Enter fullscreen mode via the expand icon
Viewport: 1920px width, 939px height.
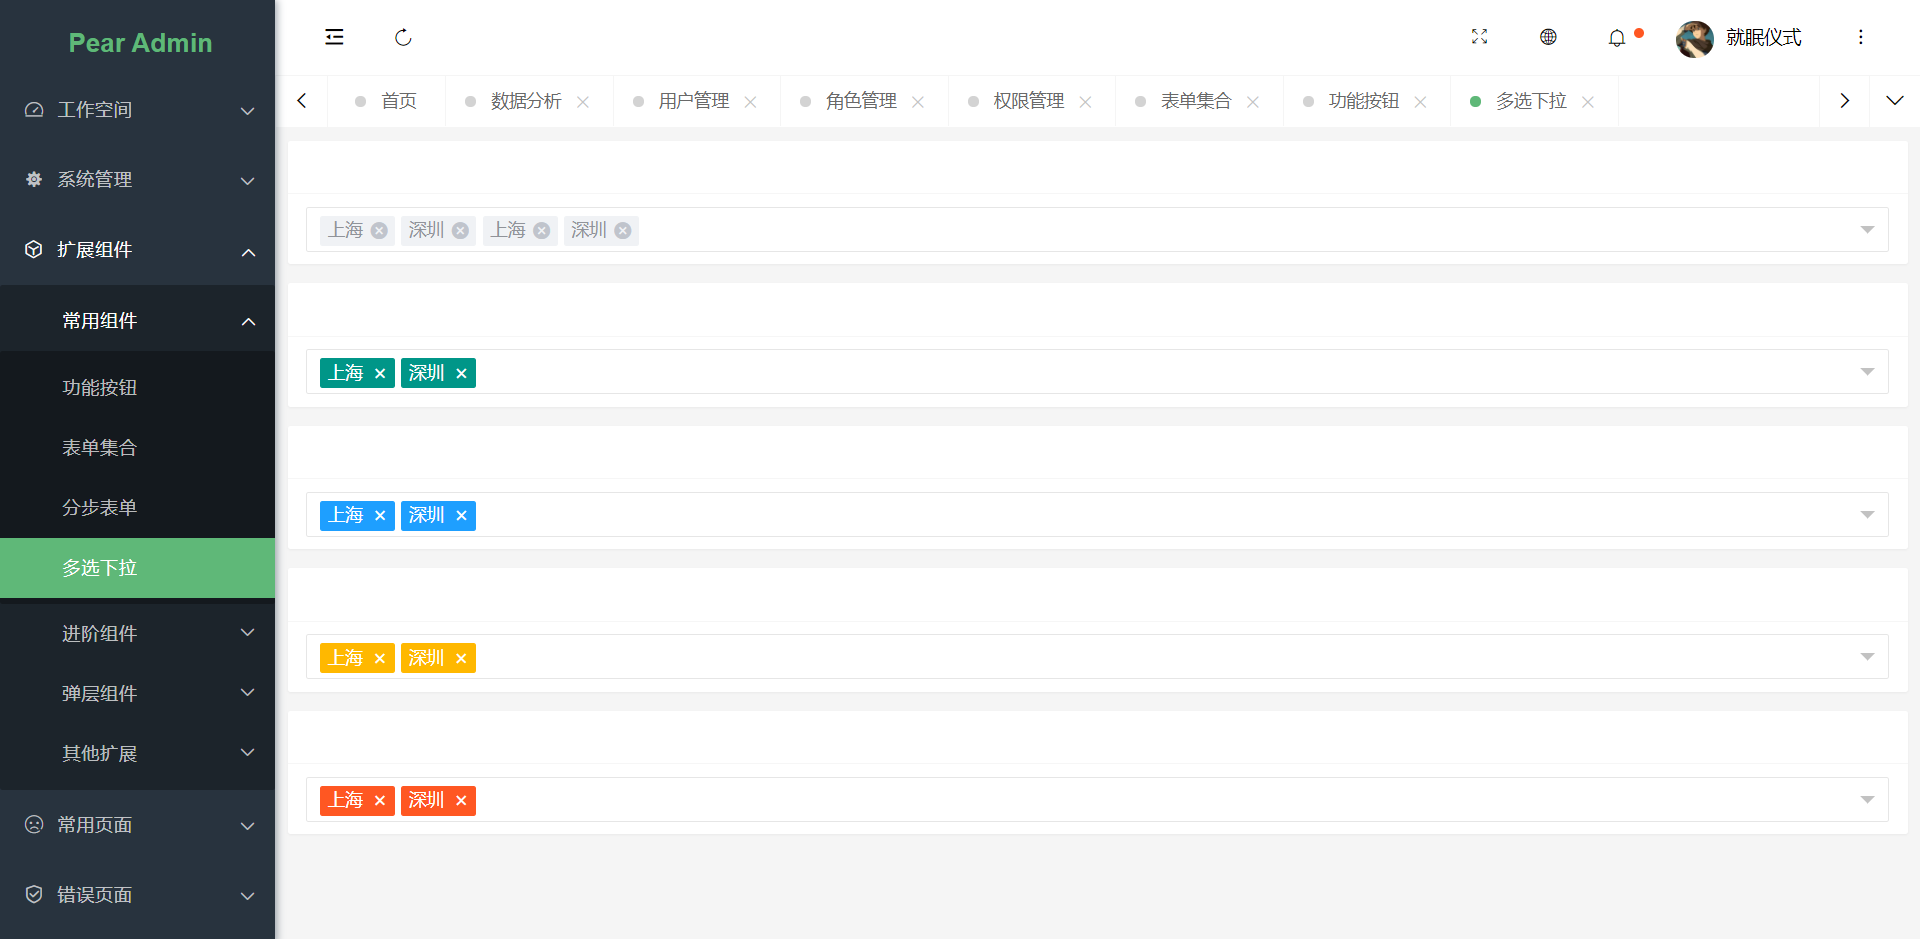(1479, 37)
